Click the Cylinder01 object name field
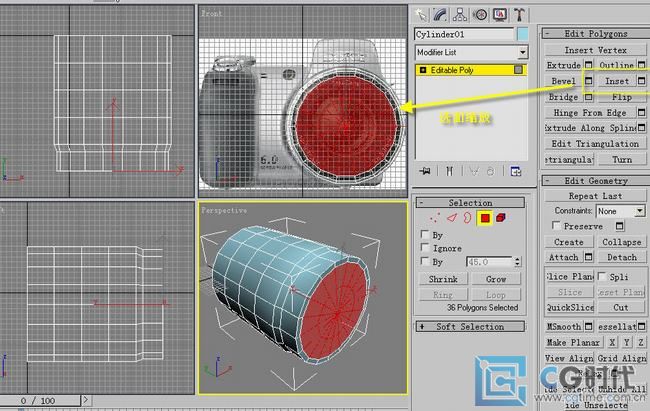The width and height of the screenshot is (650, 411). [x=464, y=34]
